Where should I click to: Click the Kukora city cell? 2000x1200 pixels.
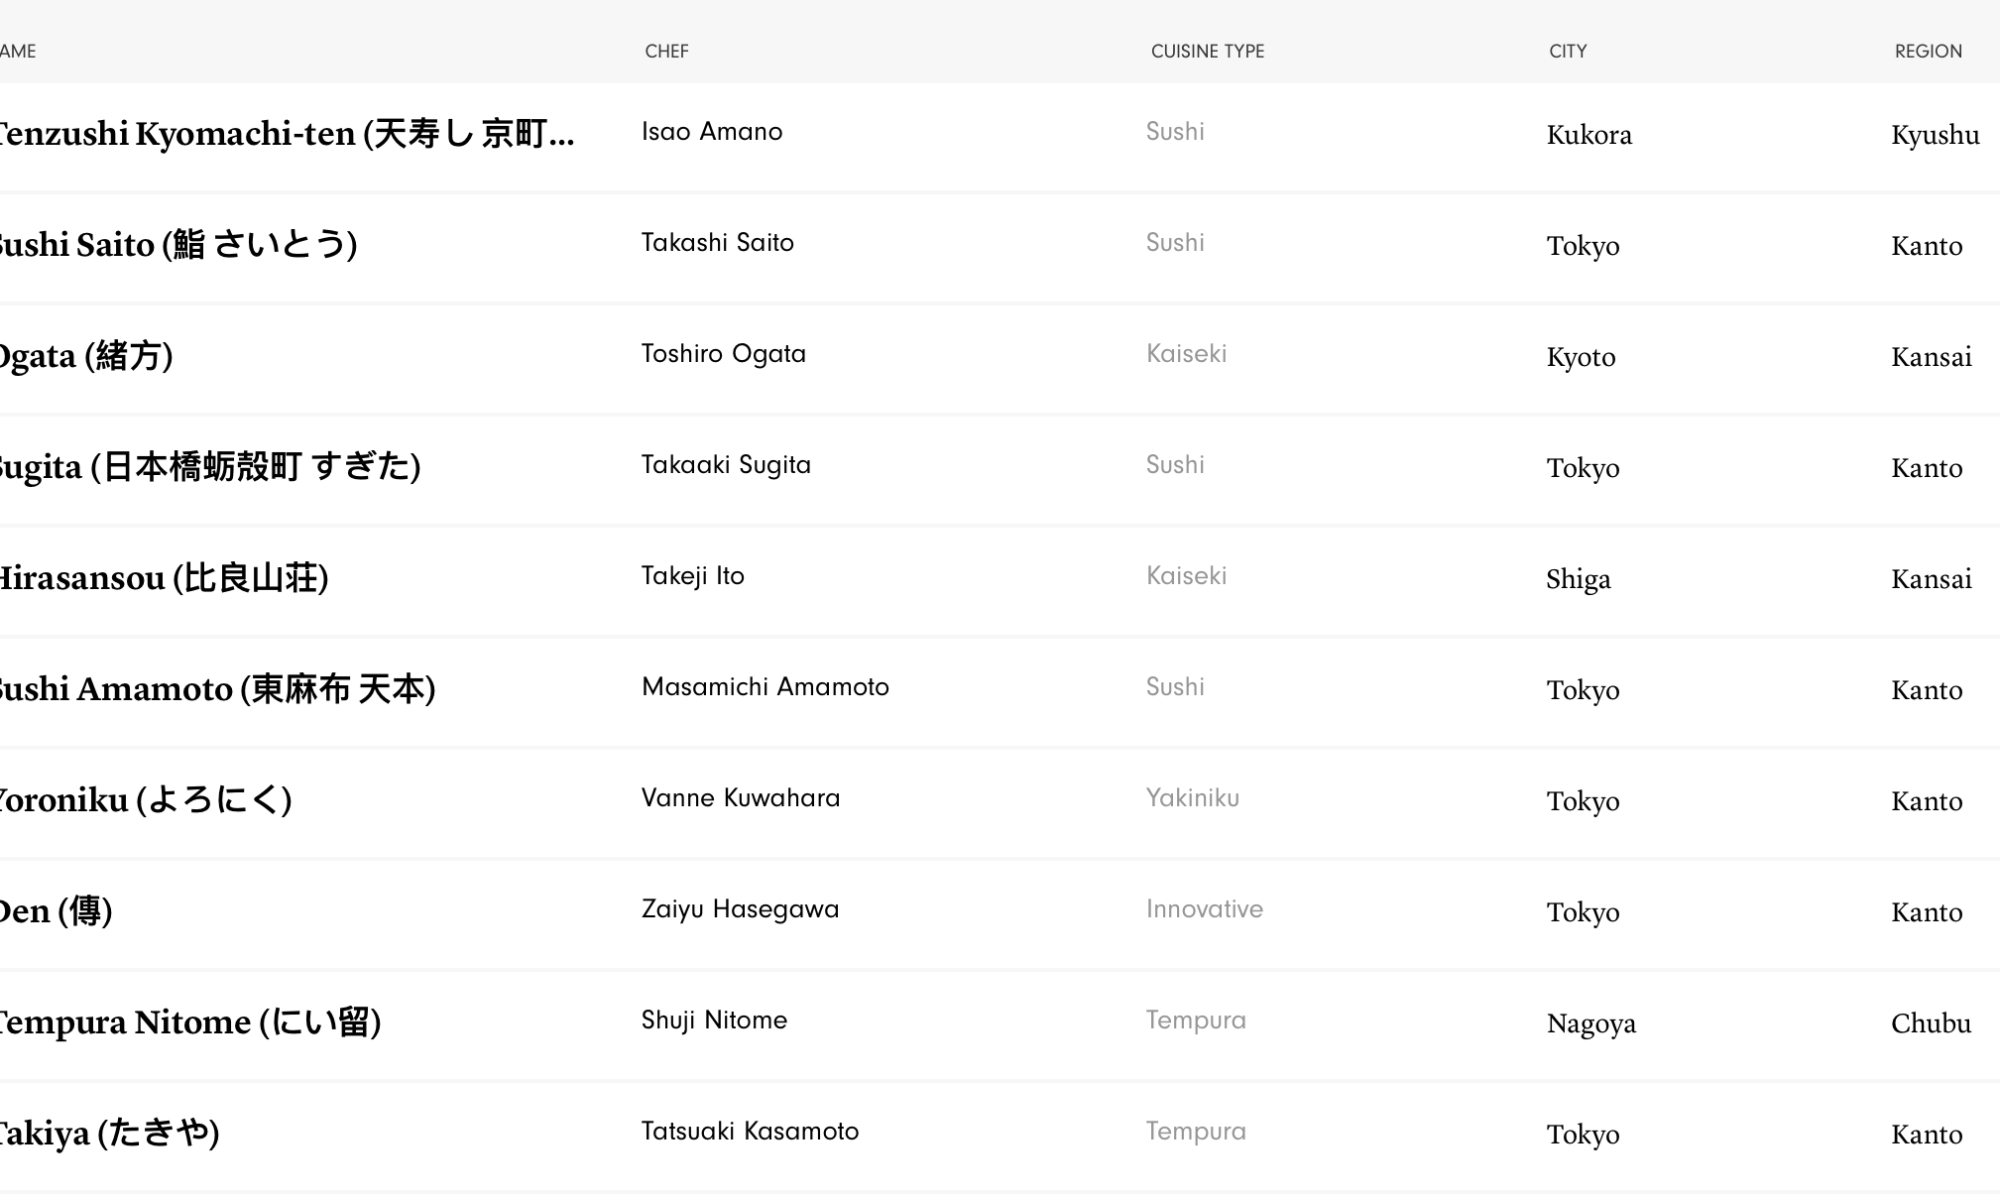click(1588, 135)
